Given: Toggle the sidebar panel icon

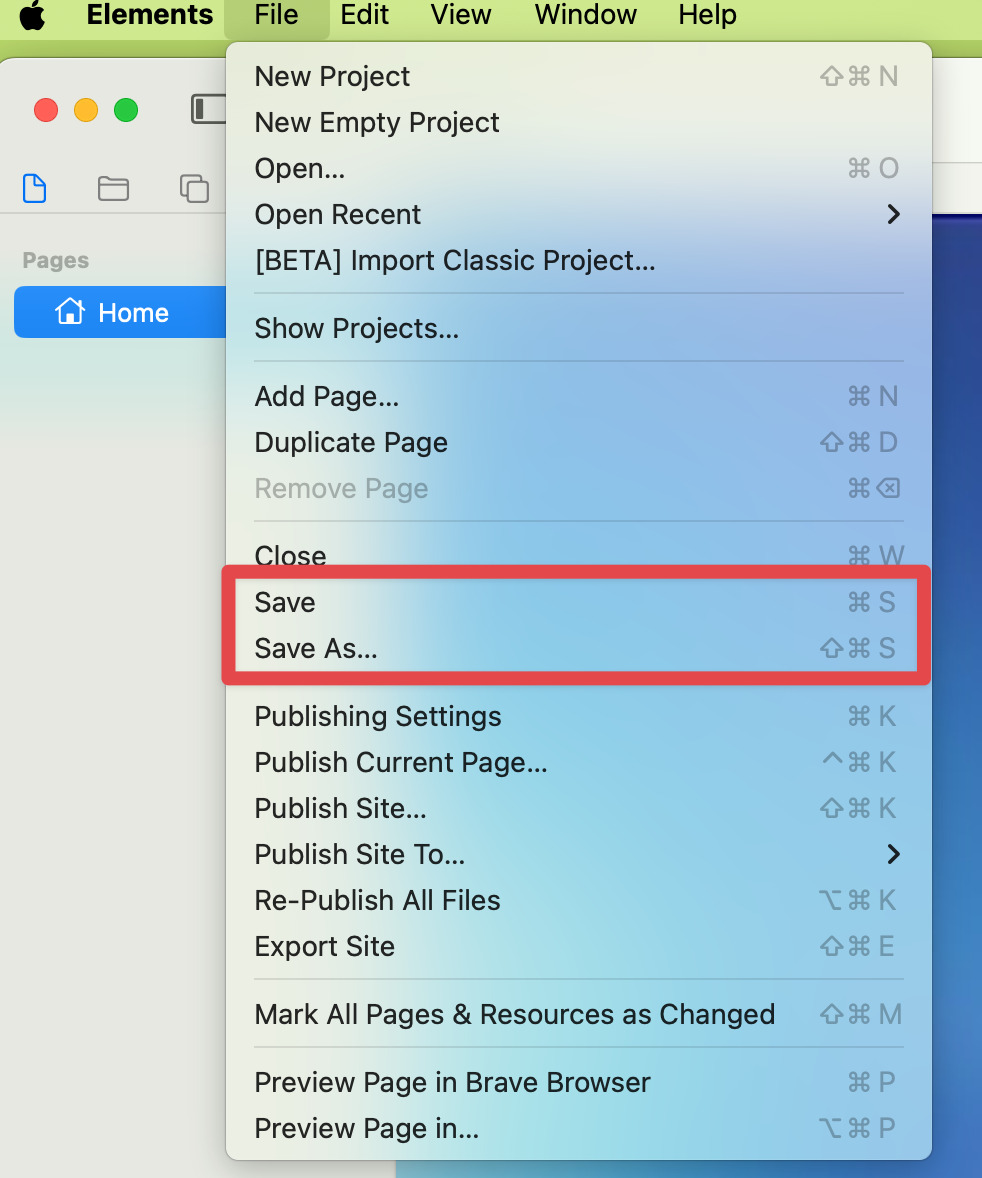Looking at the screenshot, I should (208, 109).
